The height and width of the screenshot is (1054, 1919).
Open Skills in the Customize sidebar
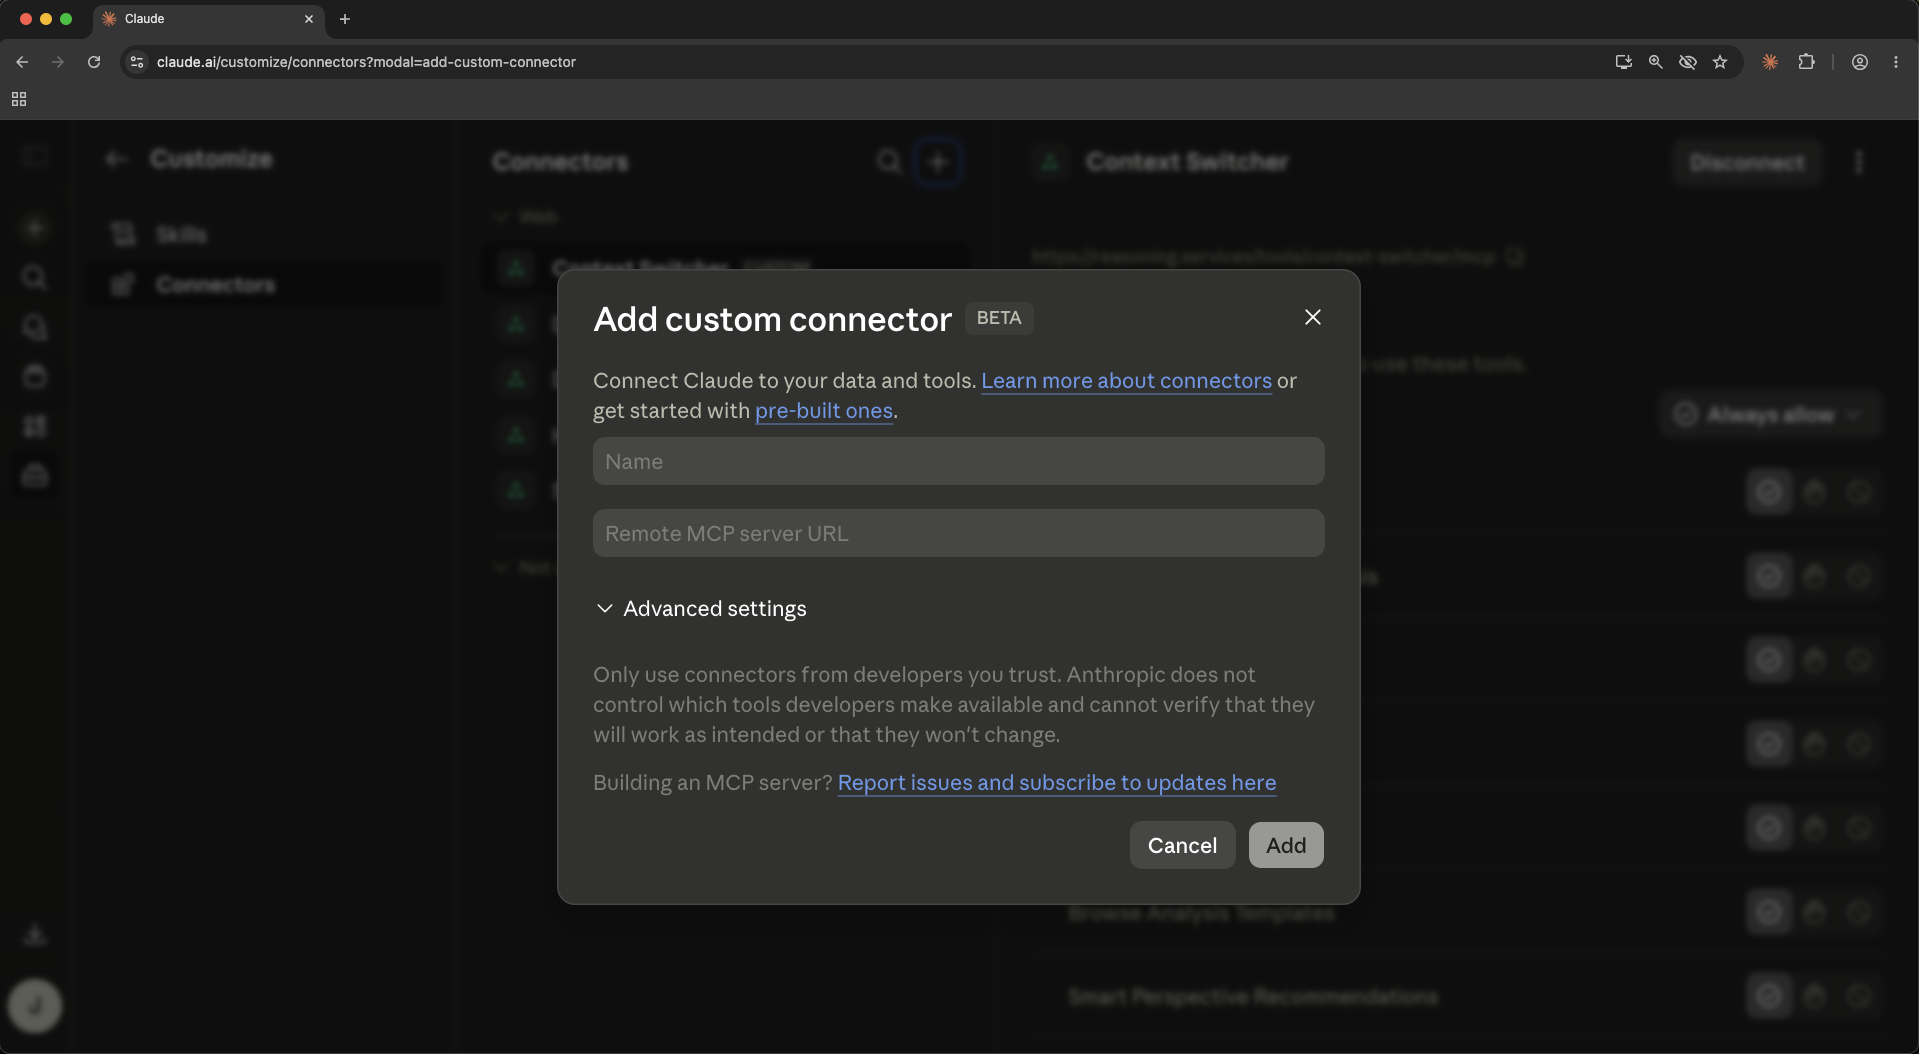(262, 234)
